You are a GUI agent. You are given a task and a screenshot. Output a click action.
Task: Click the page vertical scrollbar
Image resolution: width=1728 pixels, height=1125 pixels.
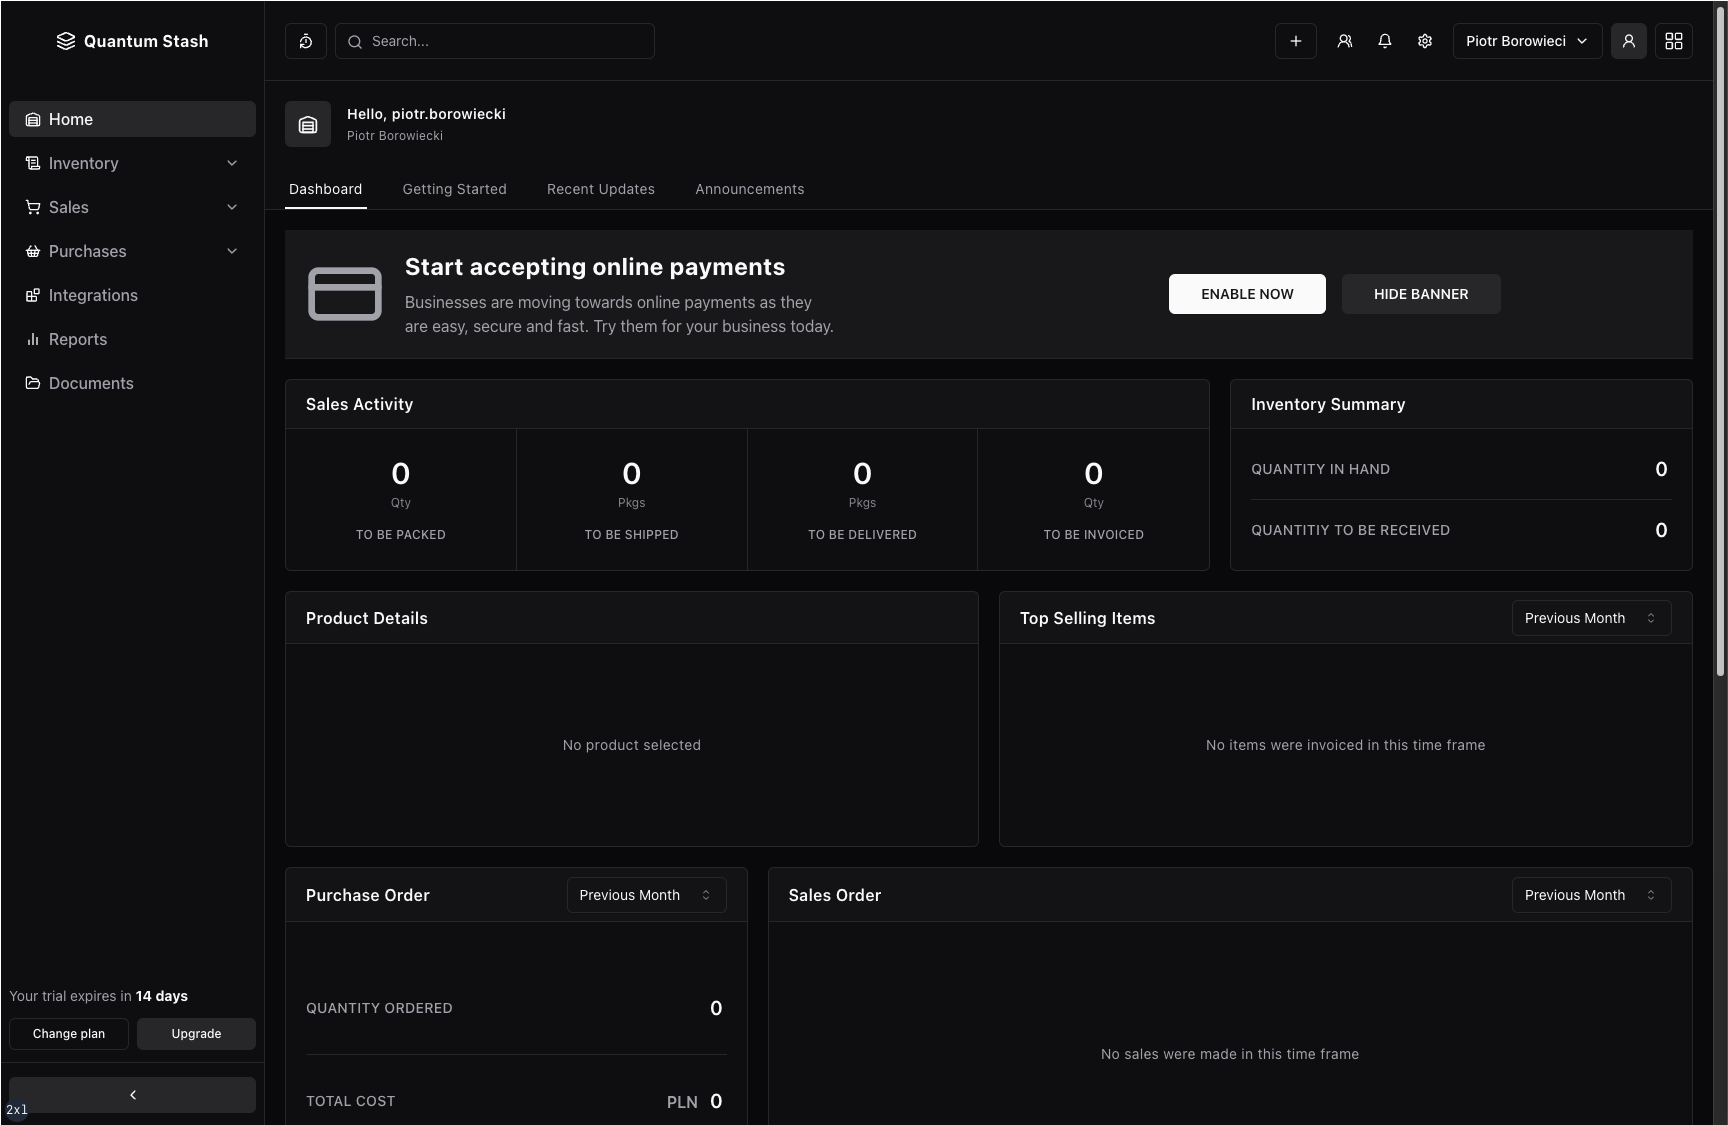1720,340
